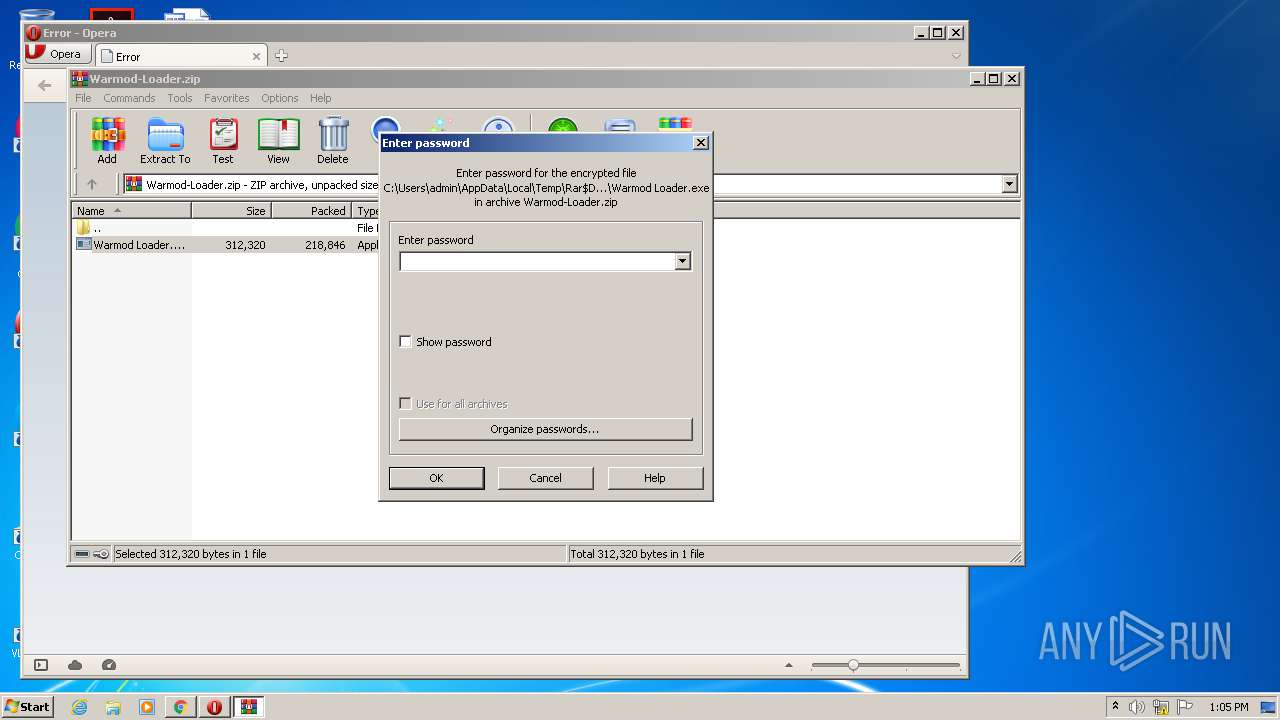Open the Help menu in WinRAR

pos(320,98)
